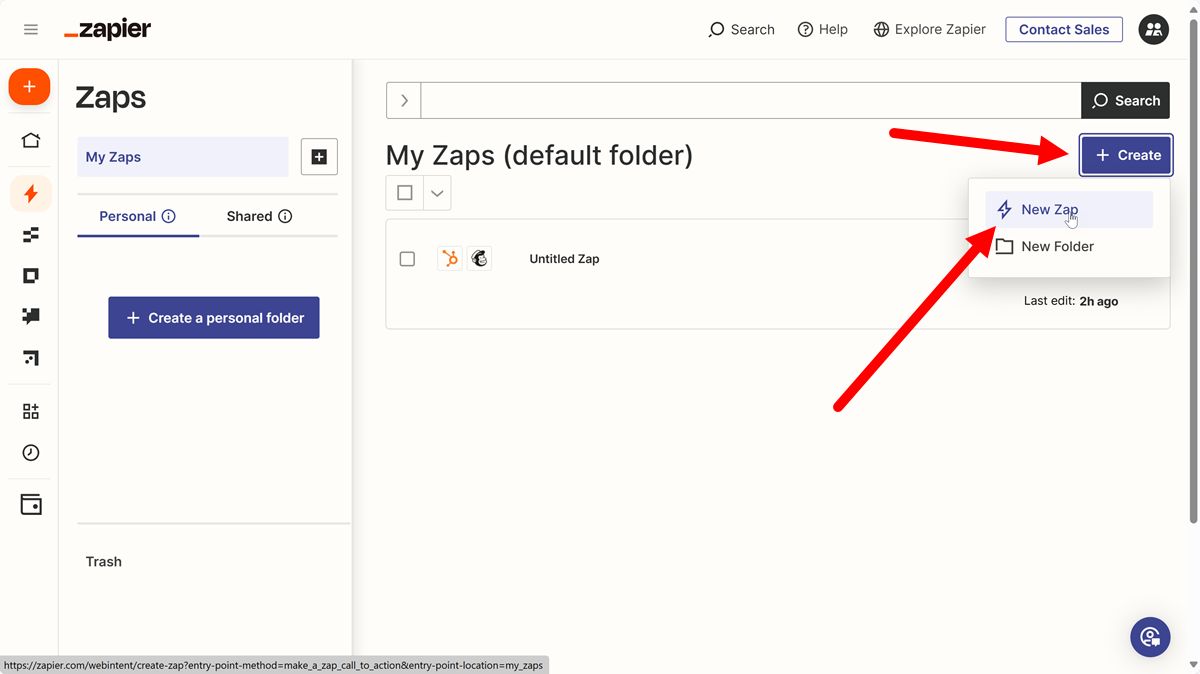Click the Contact Sales button
The height and width of the screenshot is (674, 1200).
(x=1063, y=29)
